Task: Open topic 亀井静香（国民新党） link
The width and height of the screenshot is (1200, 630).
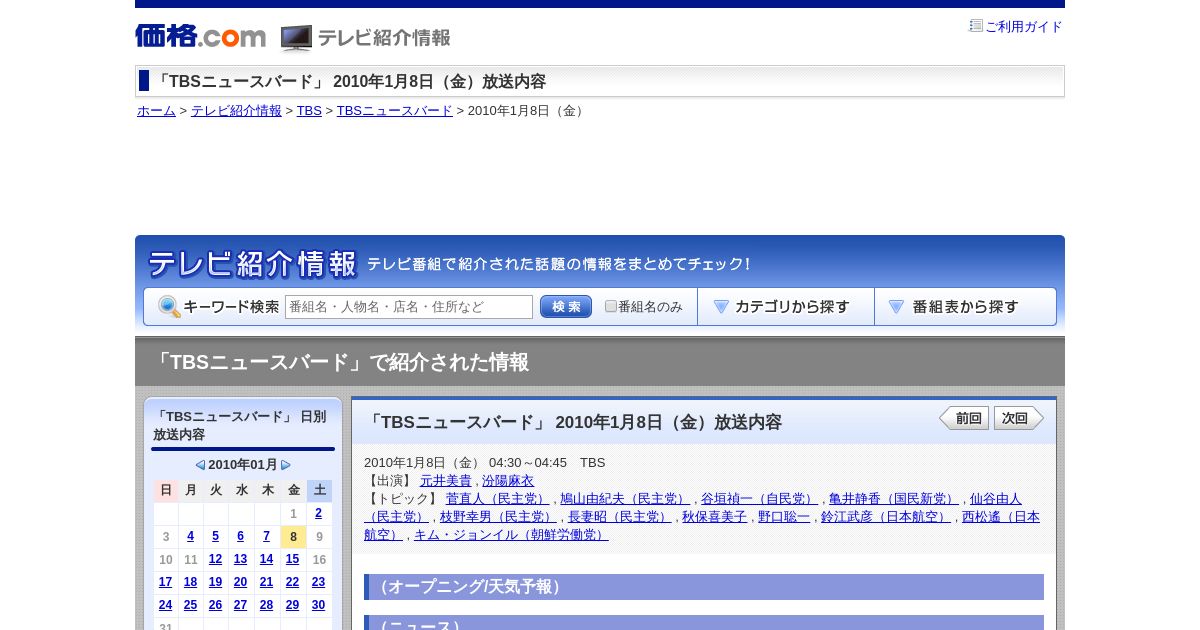Action: [893, 499]
